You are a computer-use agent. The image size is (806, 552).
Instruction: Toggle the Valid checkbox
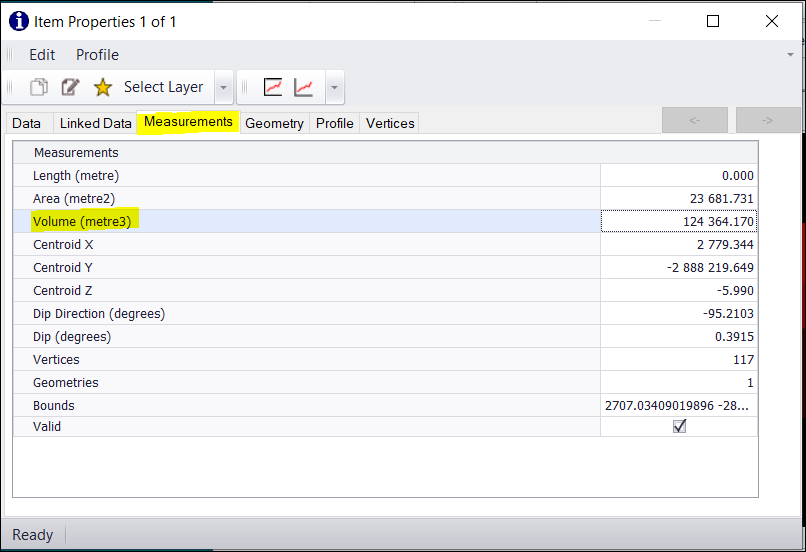click(x=680, y=426)
